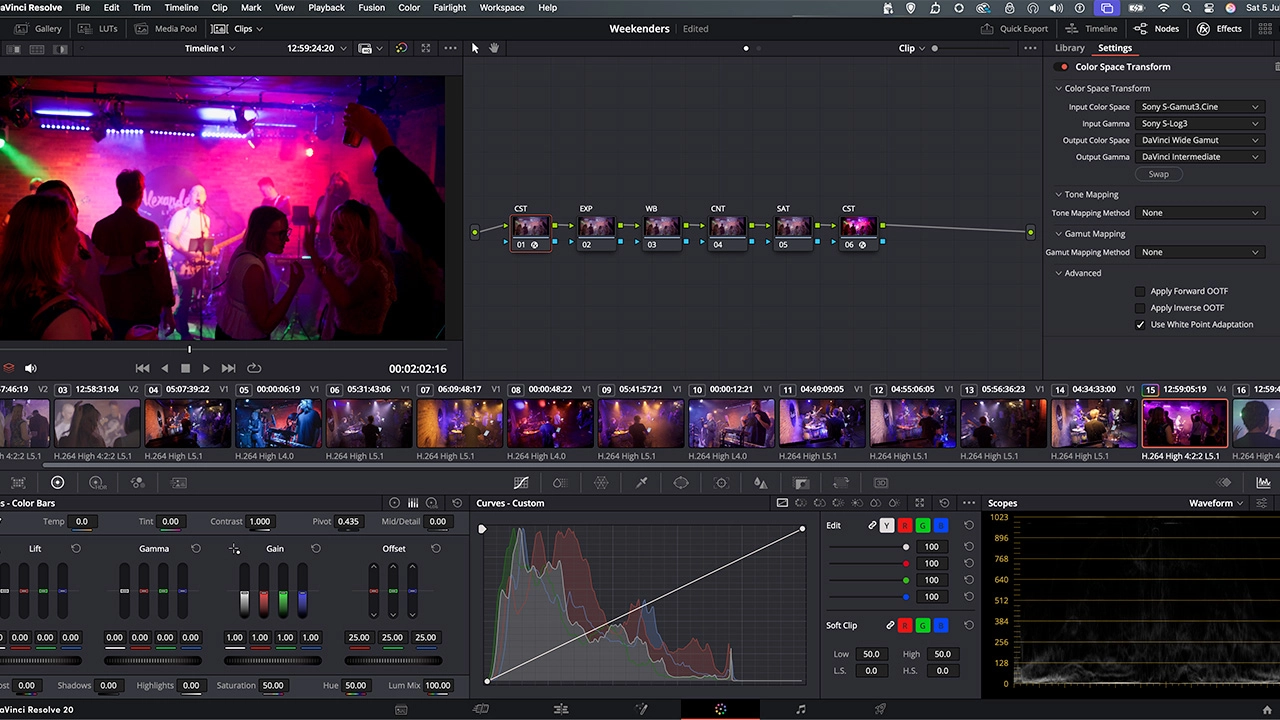The width and height of the screenshot is (1280, 720).
Task: Open the timecode 12:59:24:20 dropdown
Action: click(x=317, y=48)
